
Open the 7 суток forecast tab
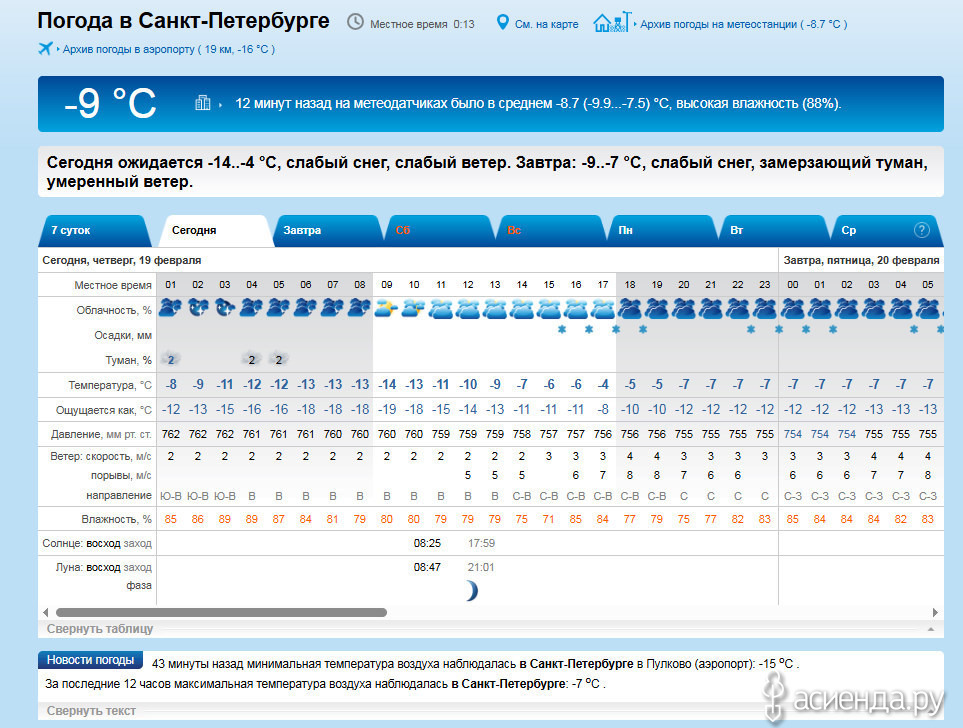point(71,230)
